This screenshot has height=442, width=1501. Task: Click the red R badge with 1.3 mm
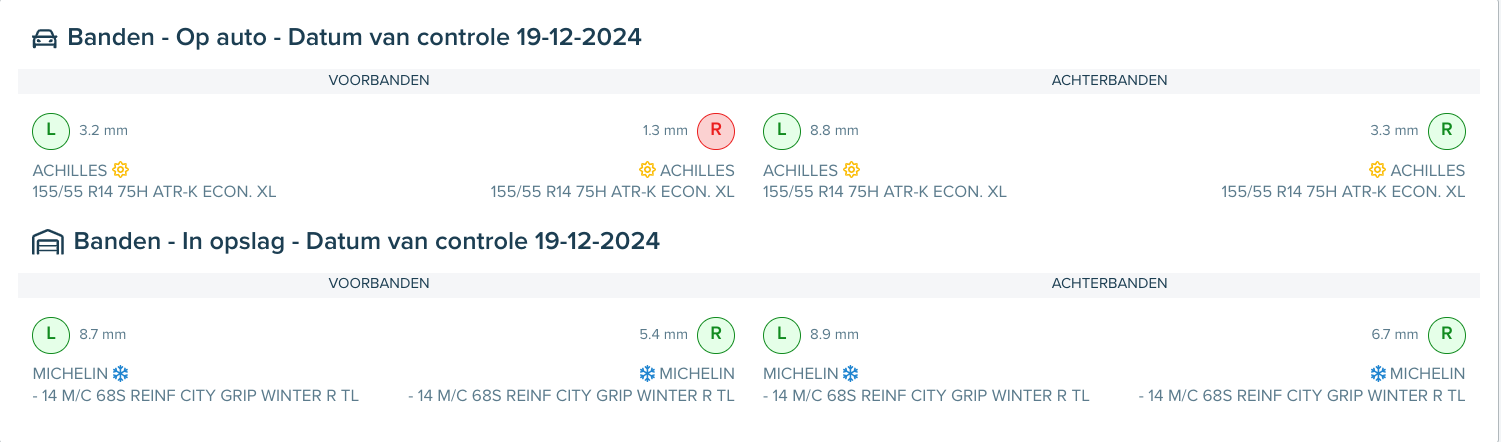click(x=716, y=130)
